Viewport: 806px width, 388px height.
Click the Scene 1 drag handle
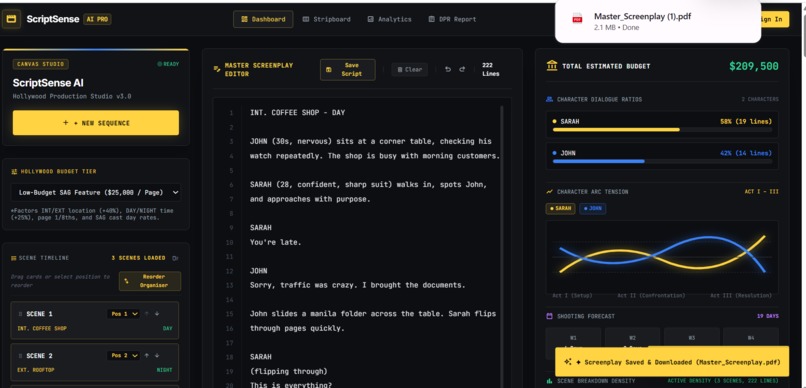click(21, 313)
